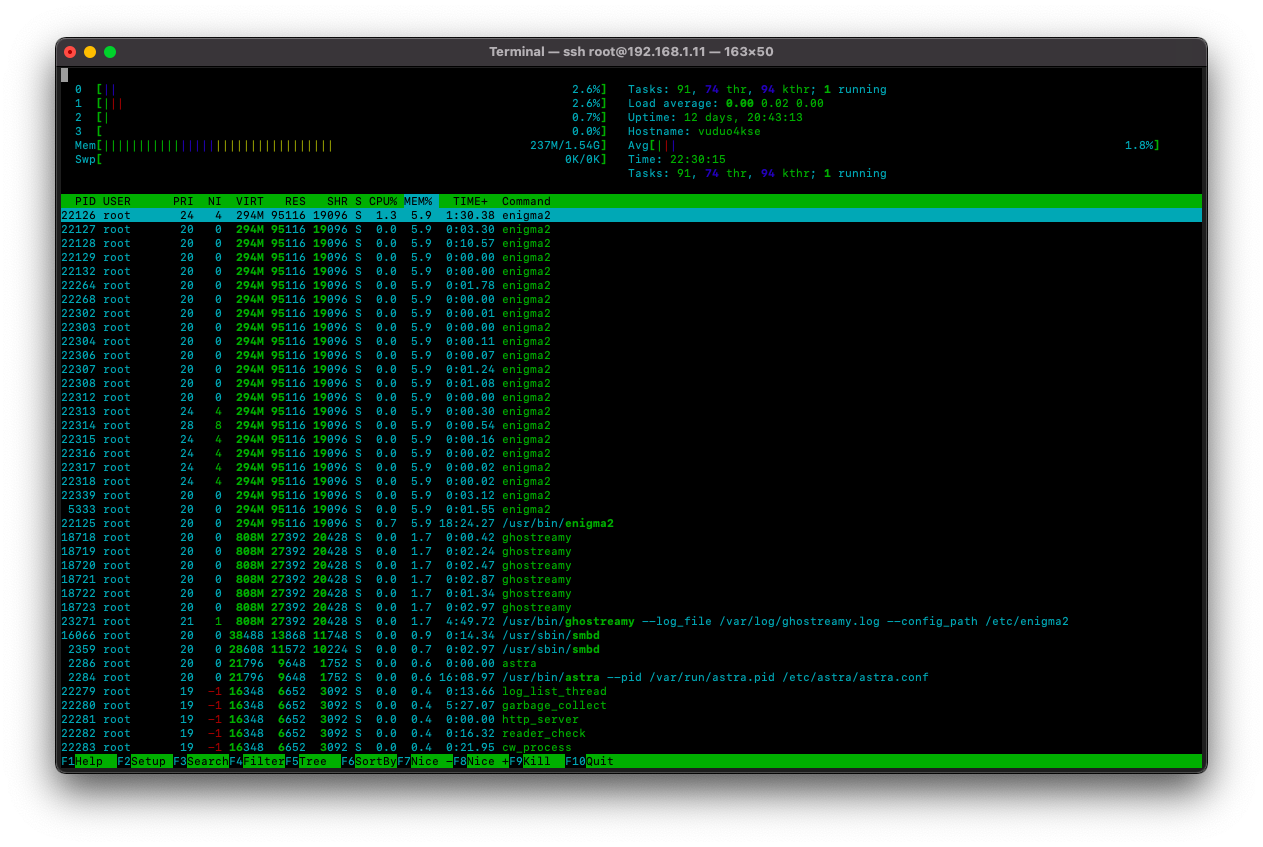The width and height of the screenshot is (1263, 847).
Task: Sort by the TIME+ column header
Action: (470, 201)
